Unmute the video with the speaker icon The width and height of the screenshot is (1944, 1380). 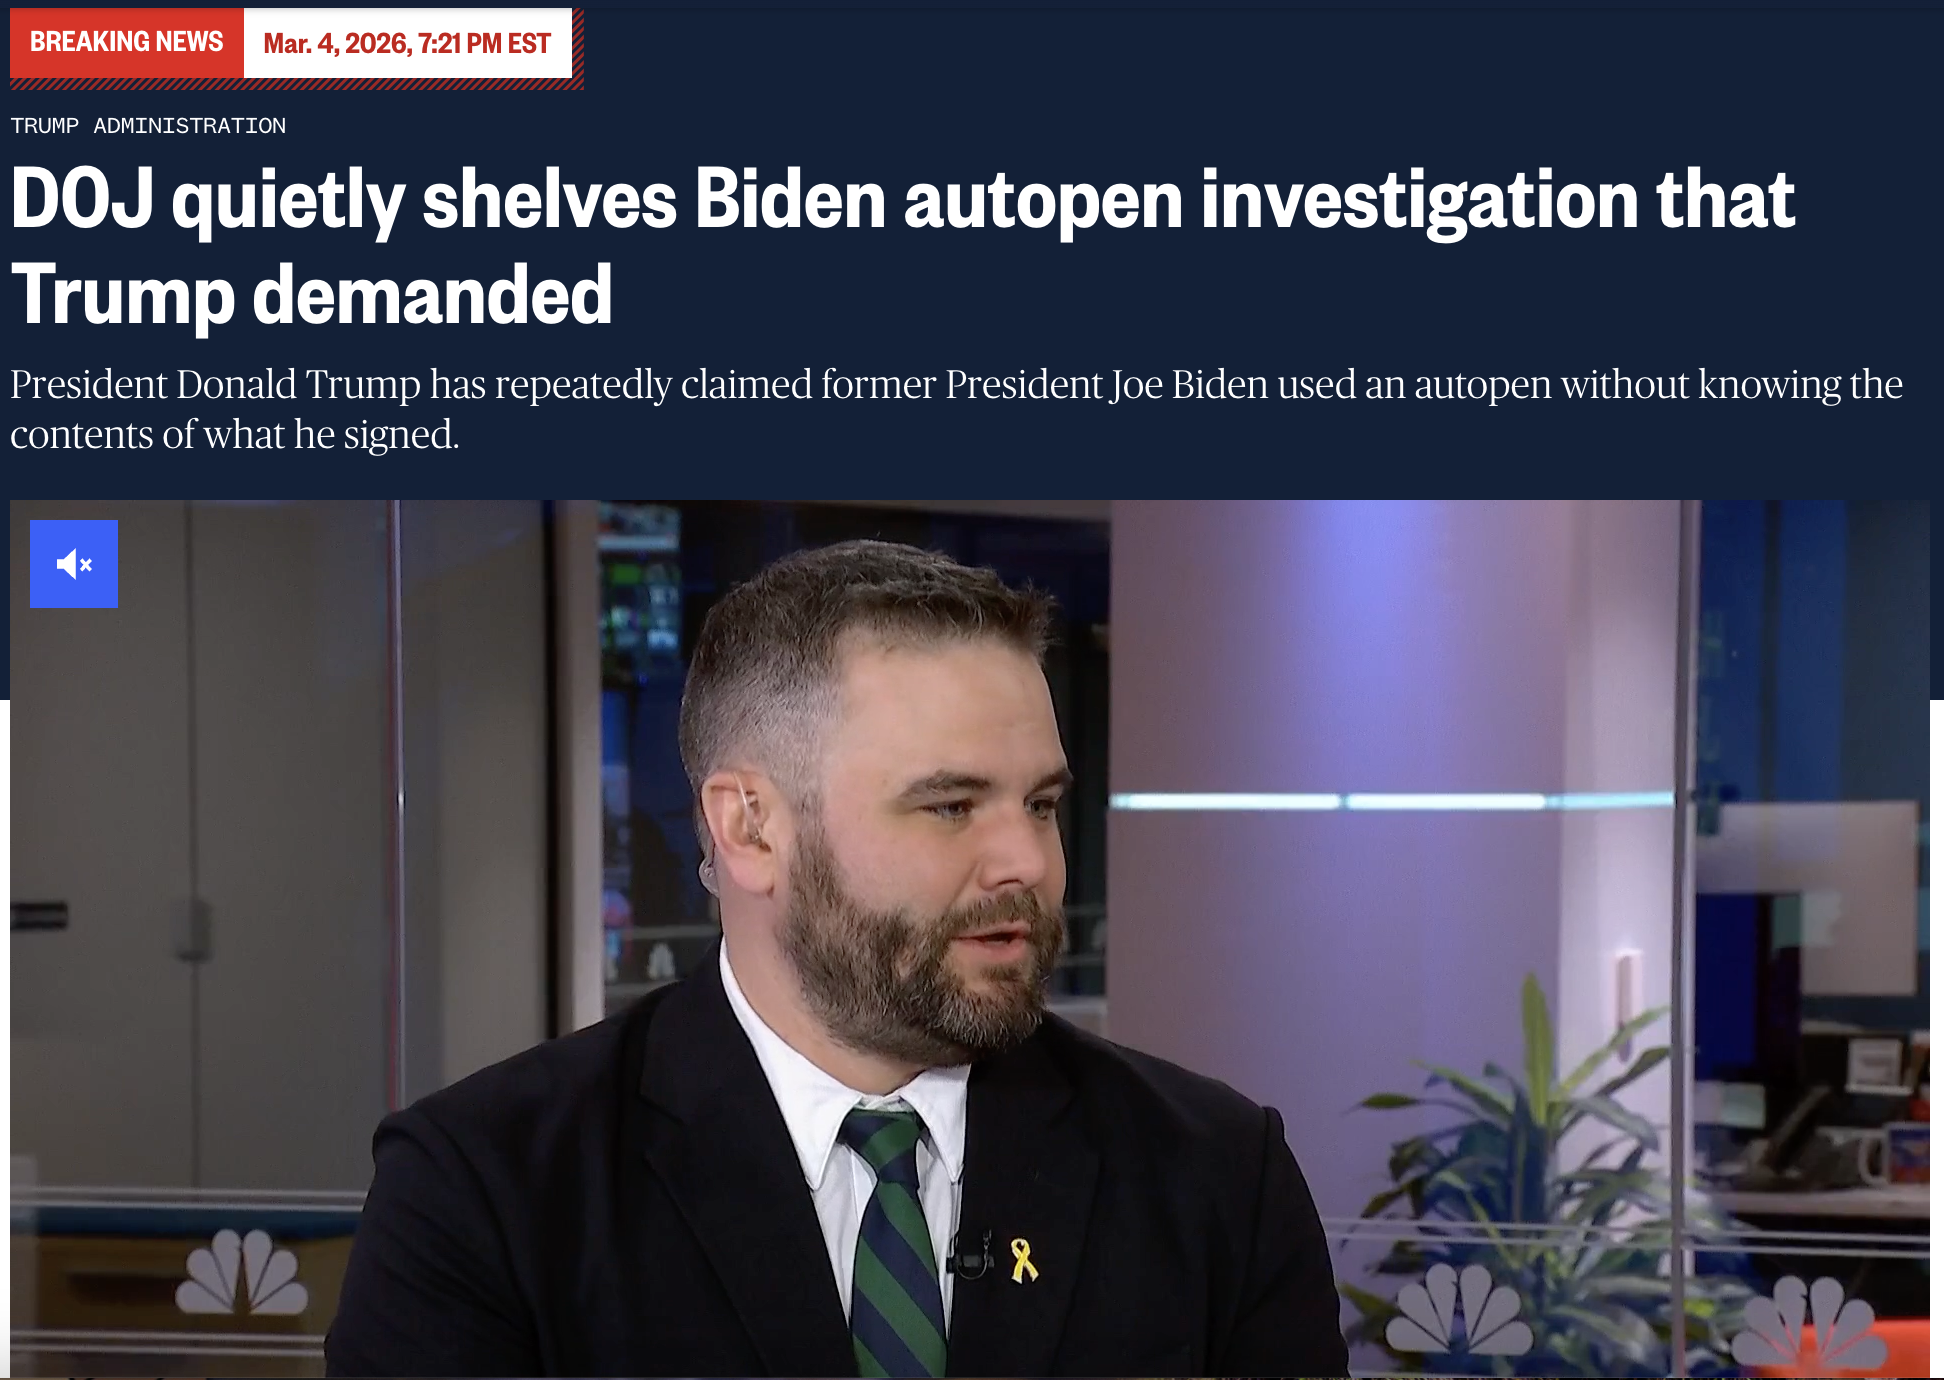[x=74, y=564]
